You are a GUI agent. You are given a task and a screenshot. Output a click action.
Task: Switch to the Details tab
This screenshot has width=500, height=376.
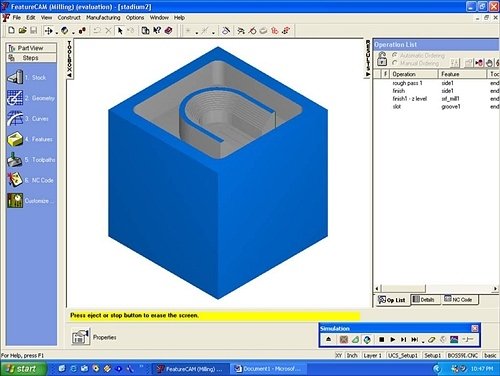[x=424, y=299]
